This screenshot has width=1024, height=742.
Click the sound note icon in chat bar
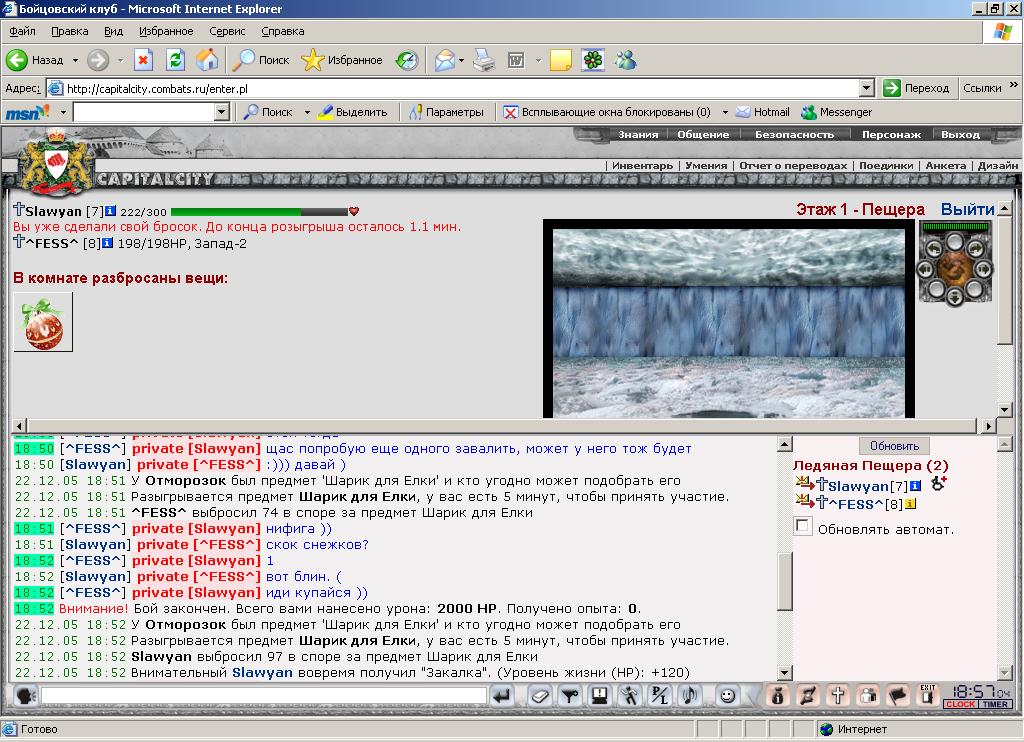pyautogui.click(x=690, y=696)
